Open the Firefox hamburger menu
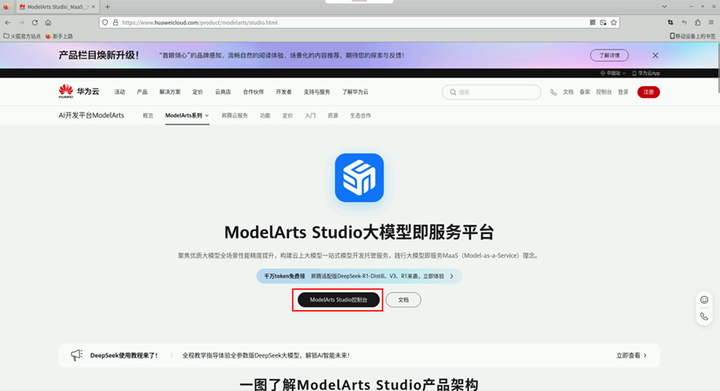720x391 pixels. click(711, 22)
